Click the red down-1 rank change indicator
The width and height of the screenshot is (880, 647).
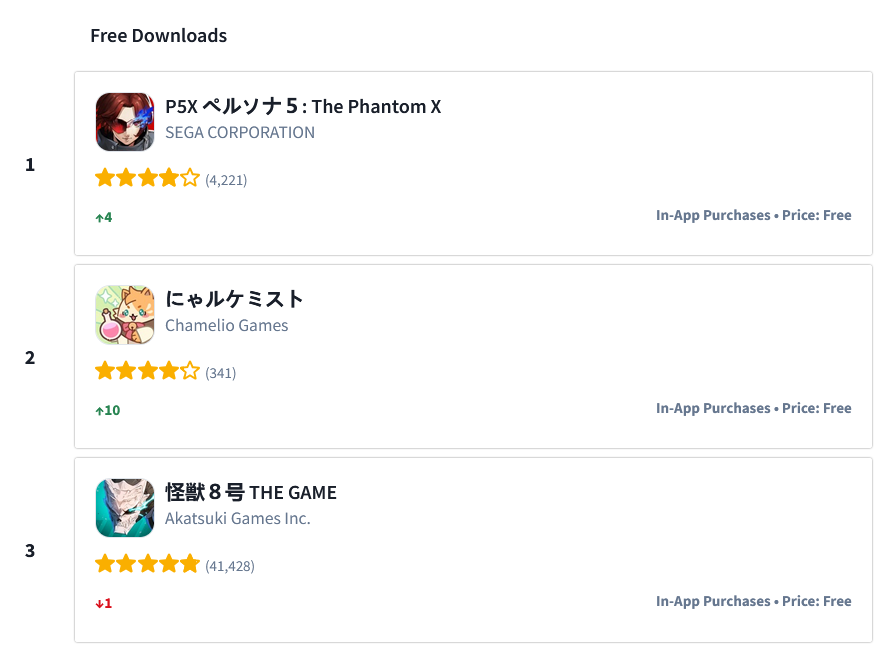[x=104, y=603]
